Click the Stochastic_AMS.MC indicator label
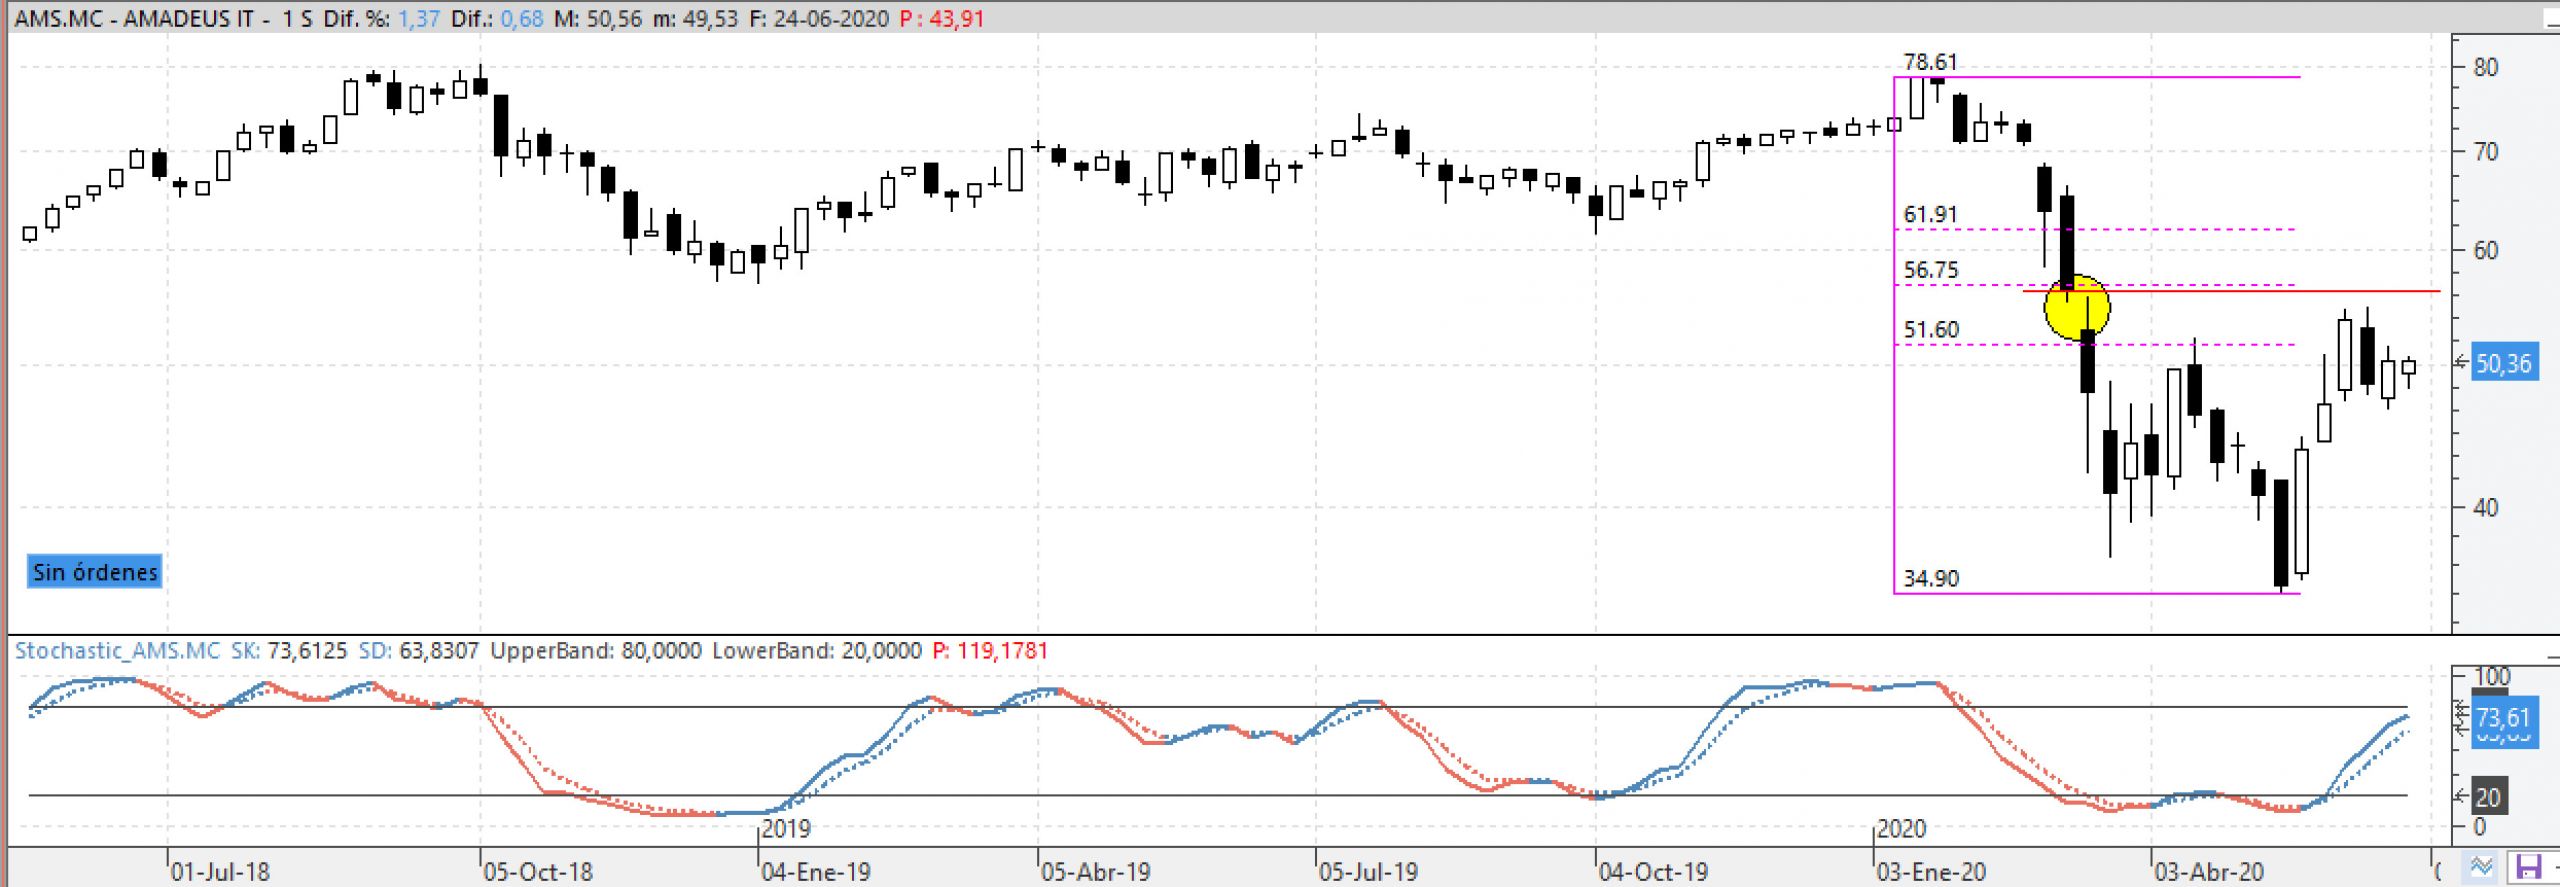Screen dimensions: 2560x887 point(117,651)
